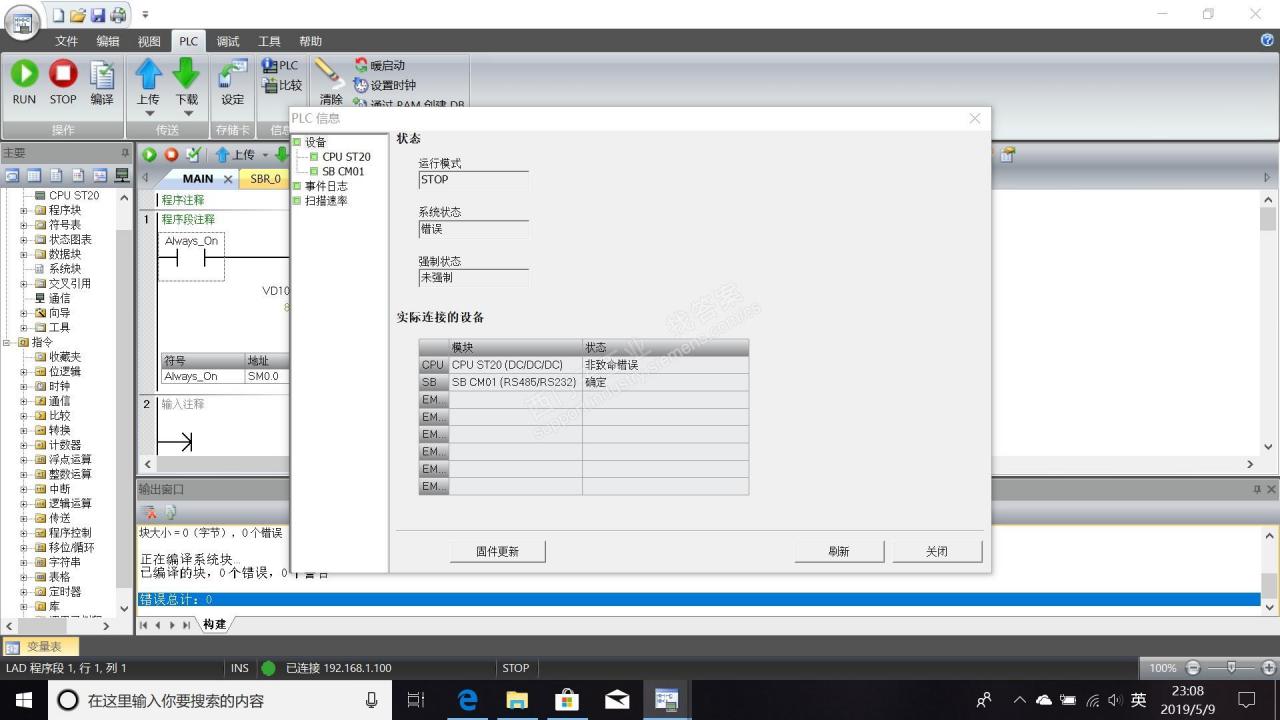The image size is (1280, 720).
Task: Open the 文件 menu tab
Action: pos(66,41)
